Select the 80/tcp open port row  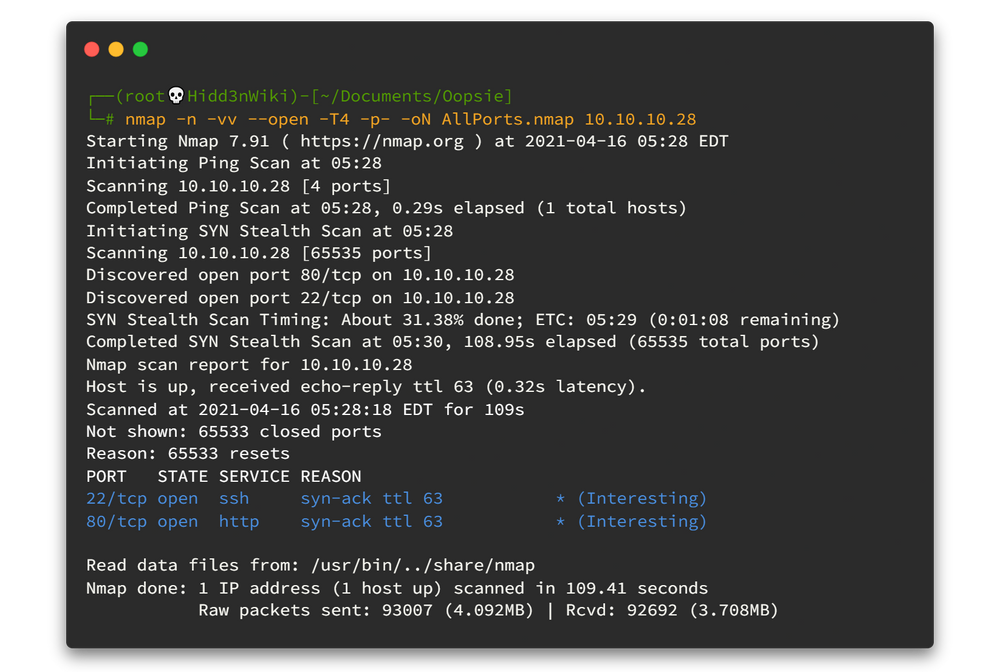tap(264, 521)
